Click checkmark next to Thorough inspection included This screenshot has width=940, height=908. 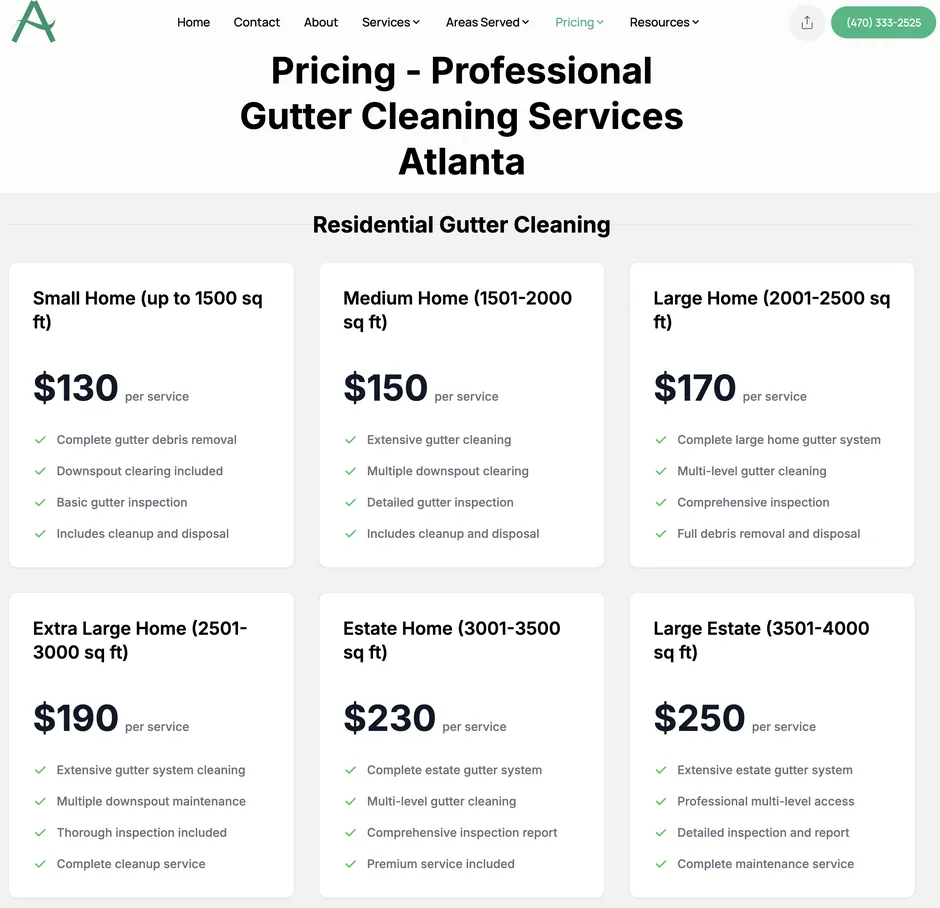coord(41,833)
